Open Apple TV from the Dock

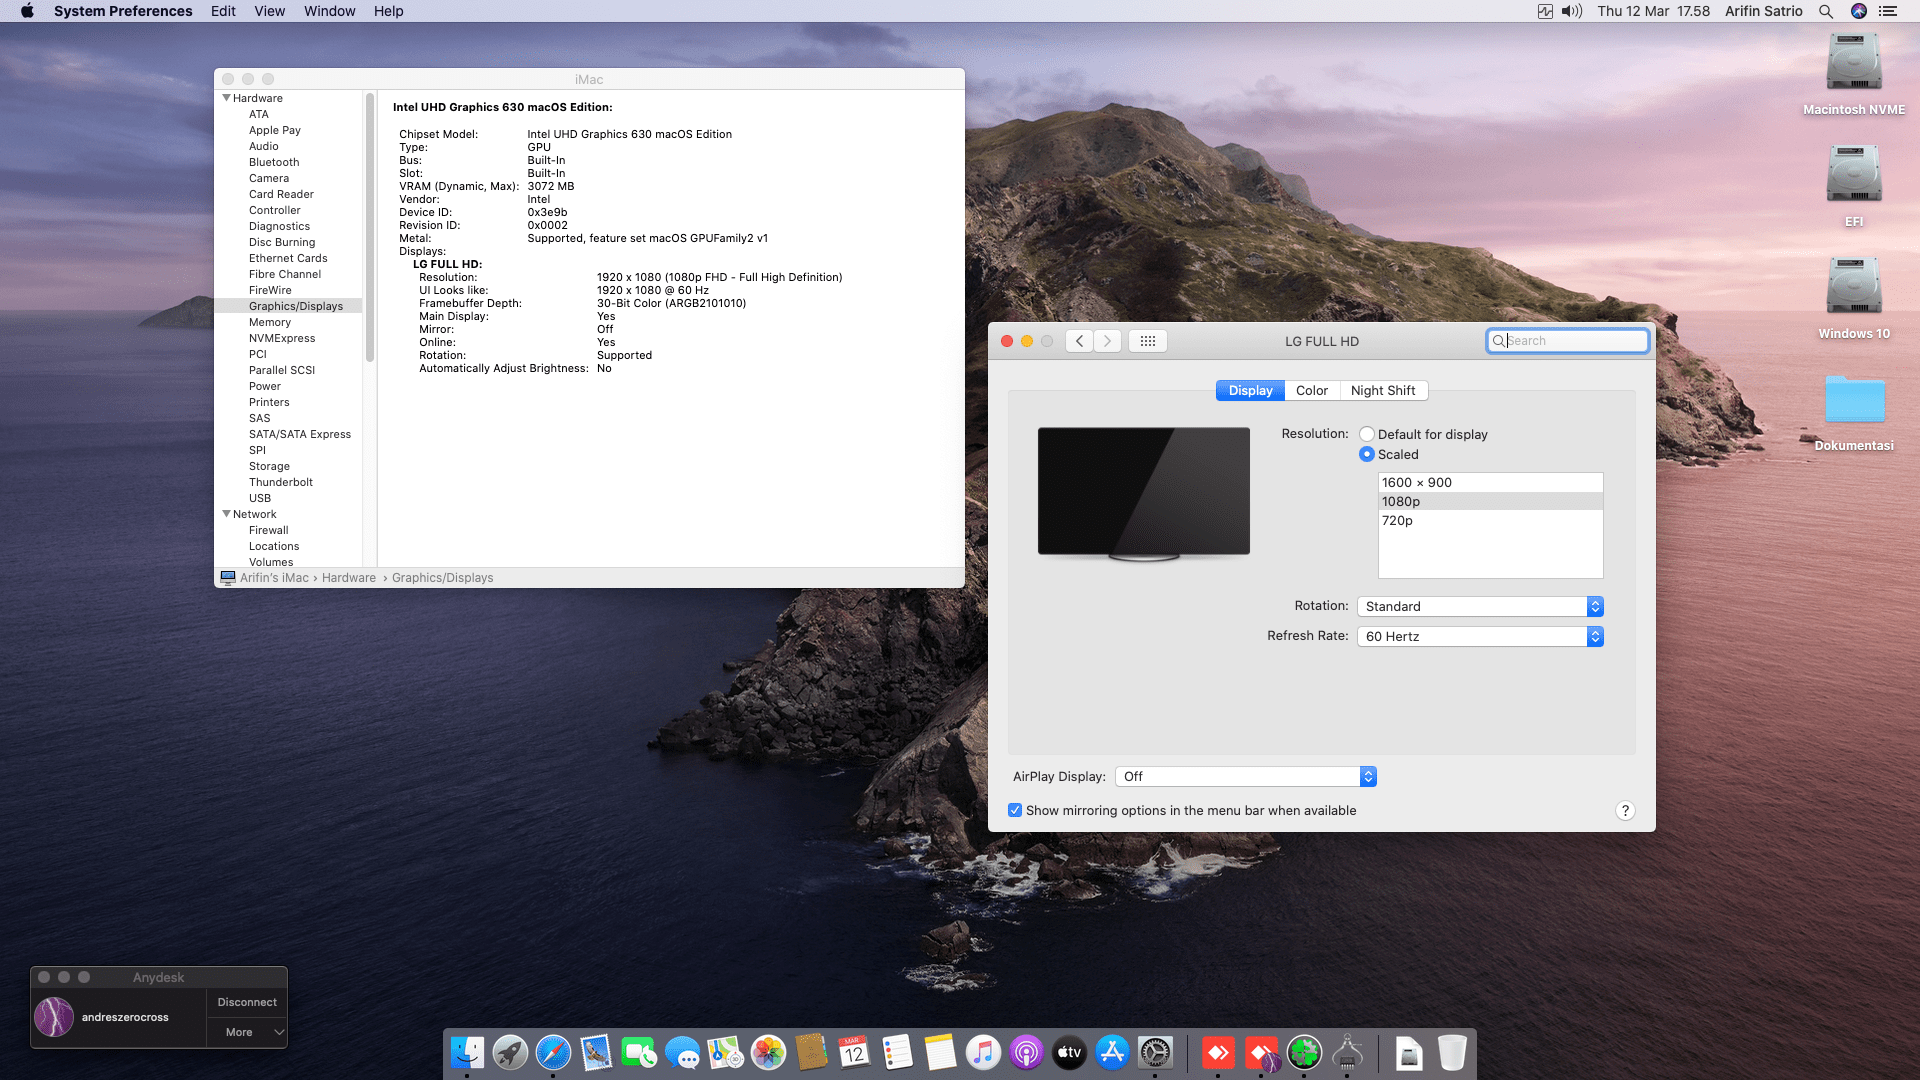pos(1069,1053)
